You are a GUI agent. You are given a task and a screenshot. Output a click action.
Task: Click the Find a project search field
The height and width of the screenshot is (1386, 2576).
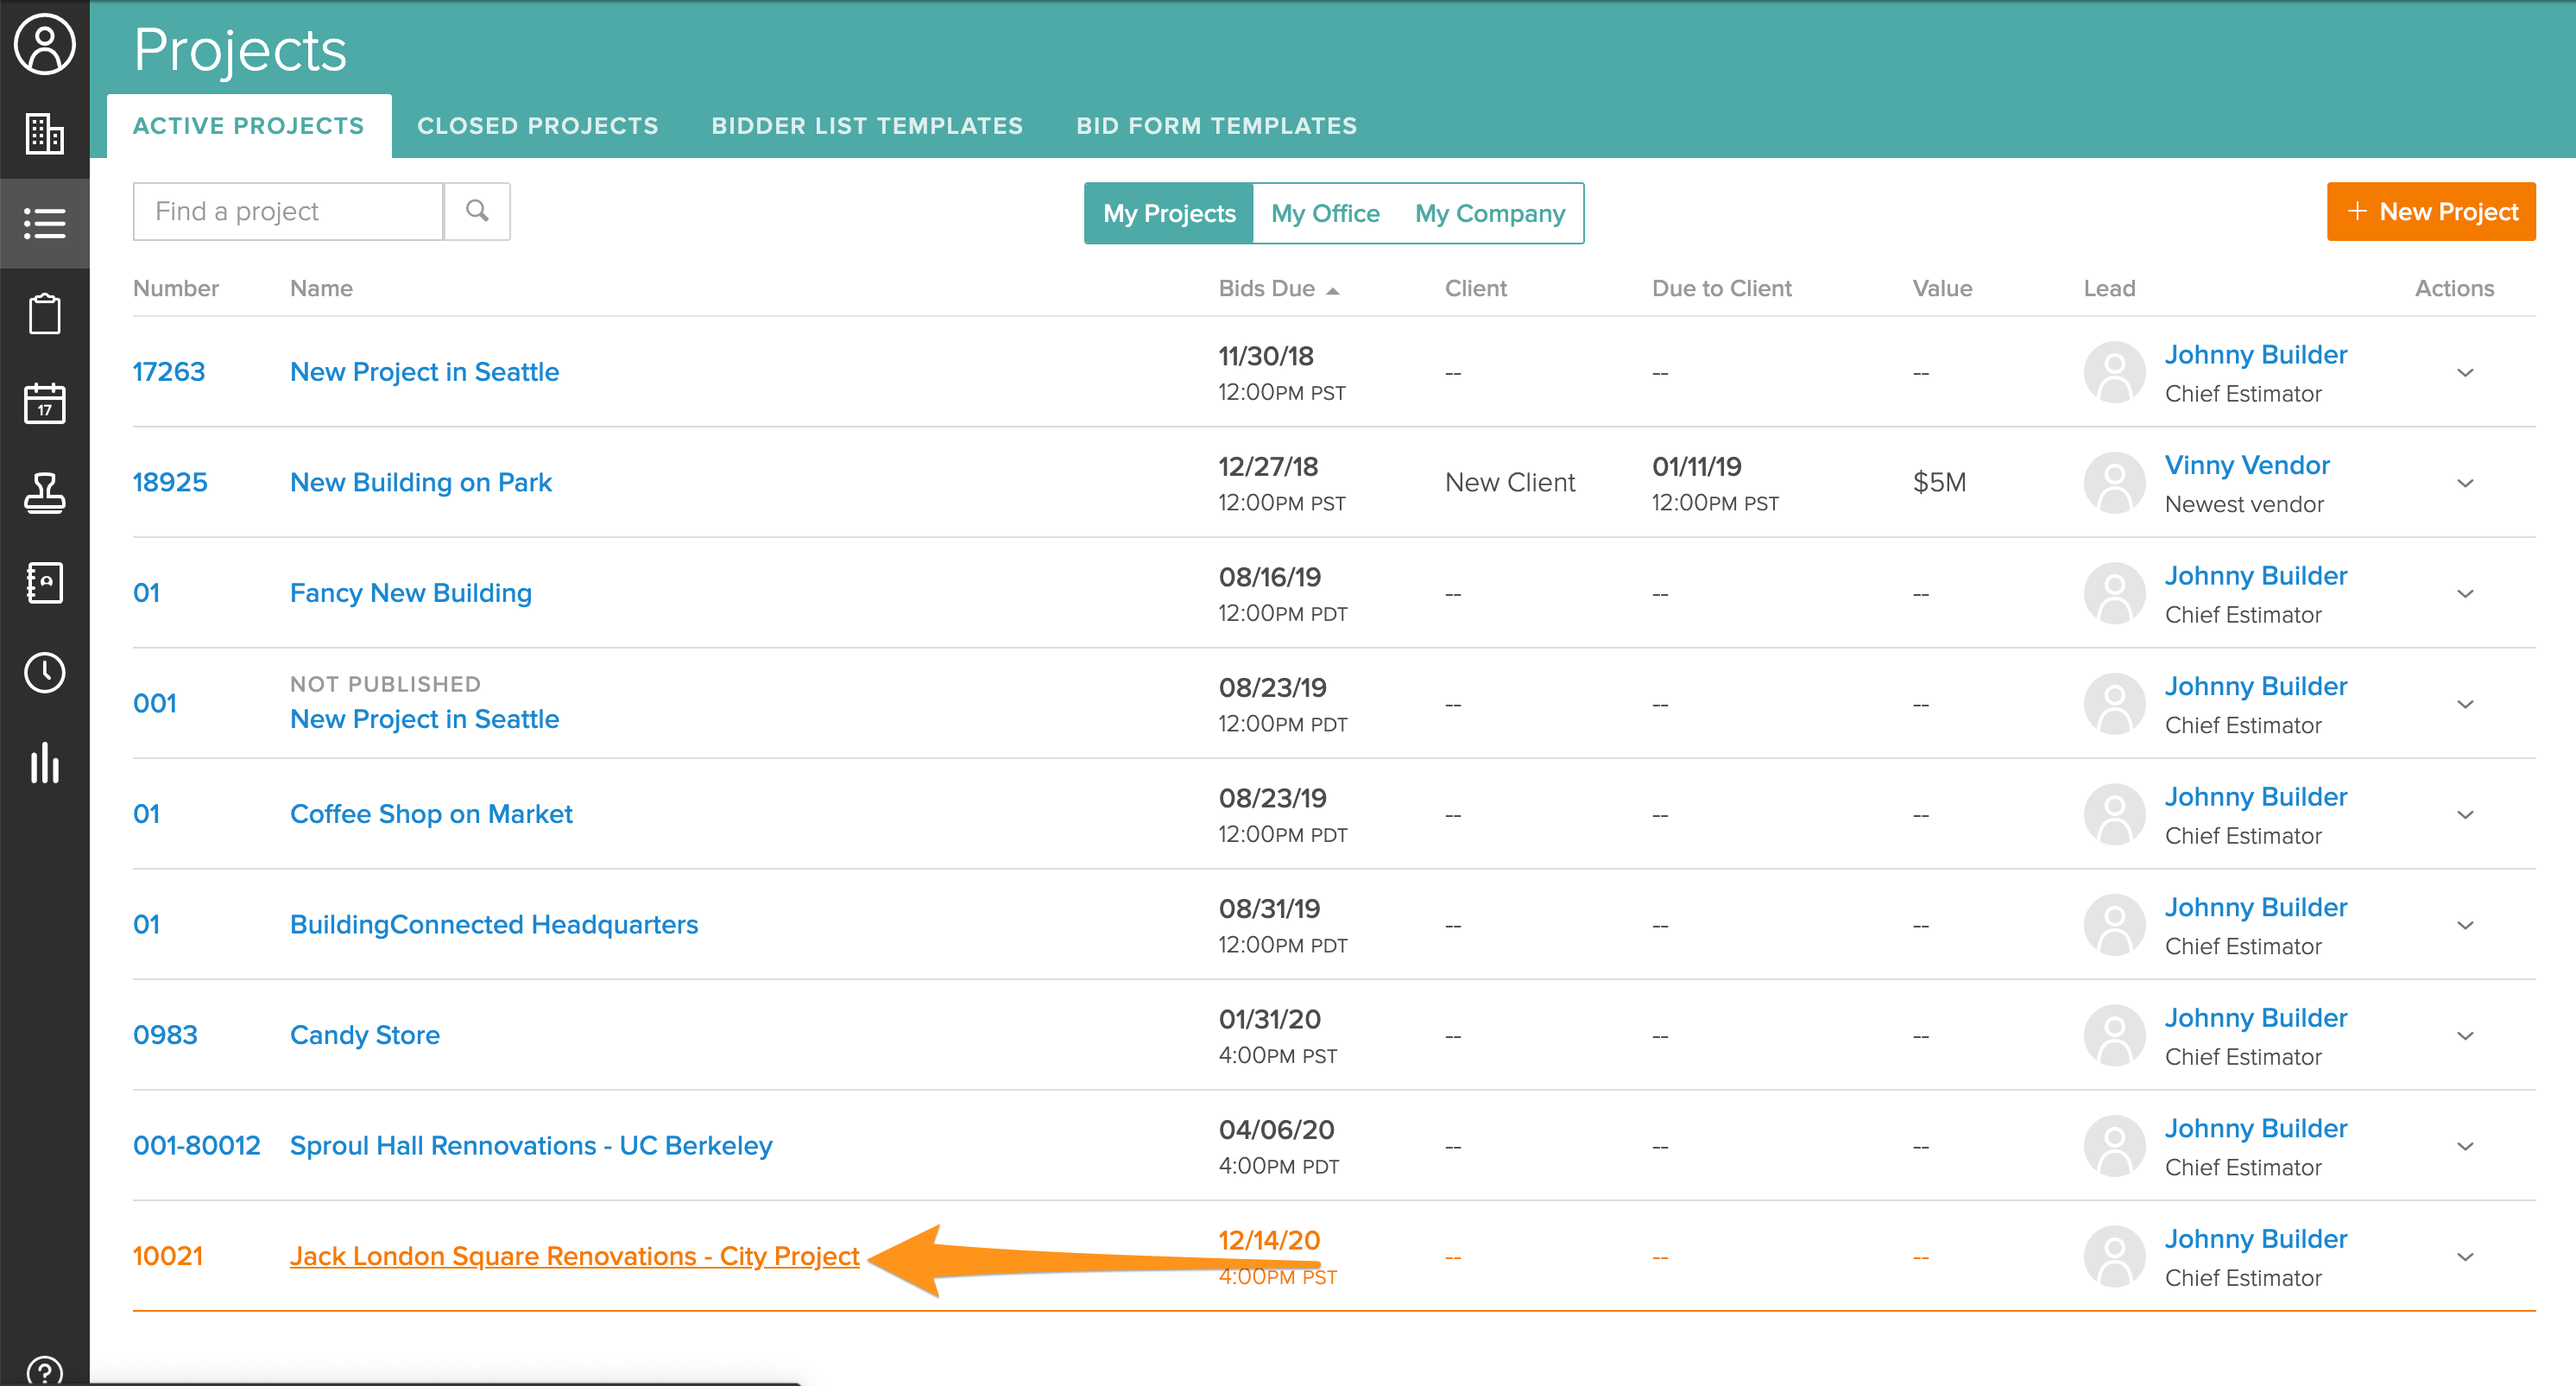pyautogui.click(x=288, y=211)
